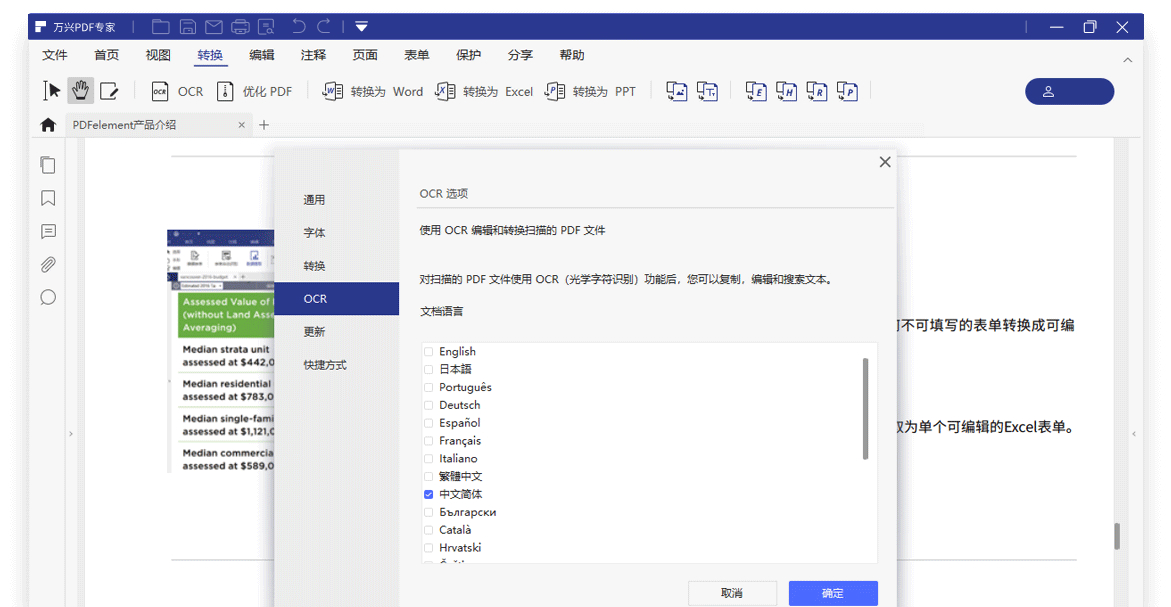
Task: Open the document search panel
Action: (48, 297)
